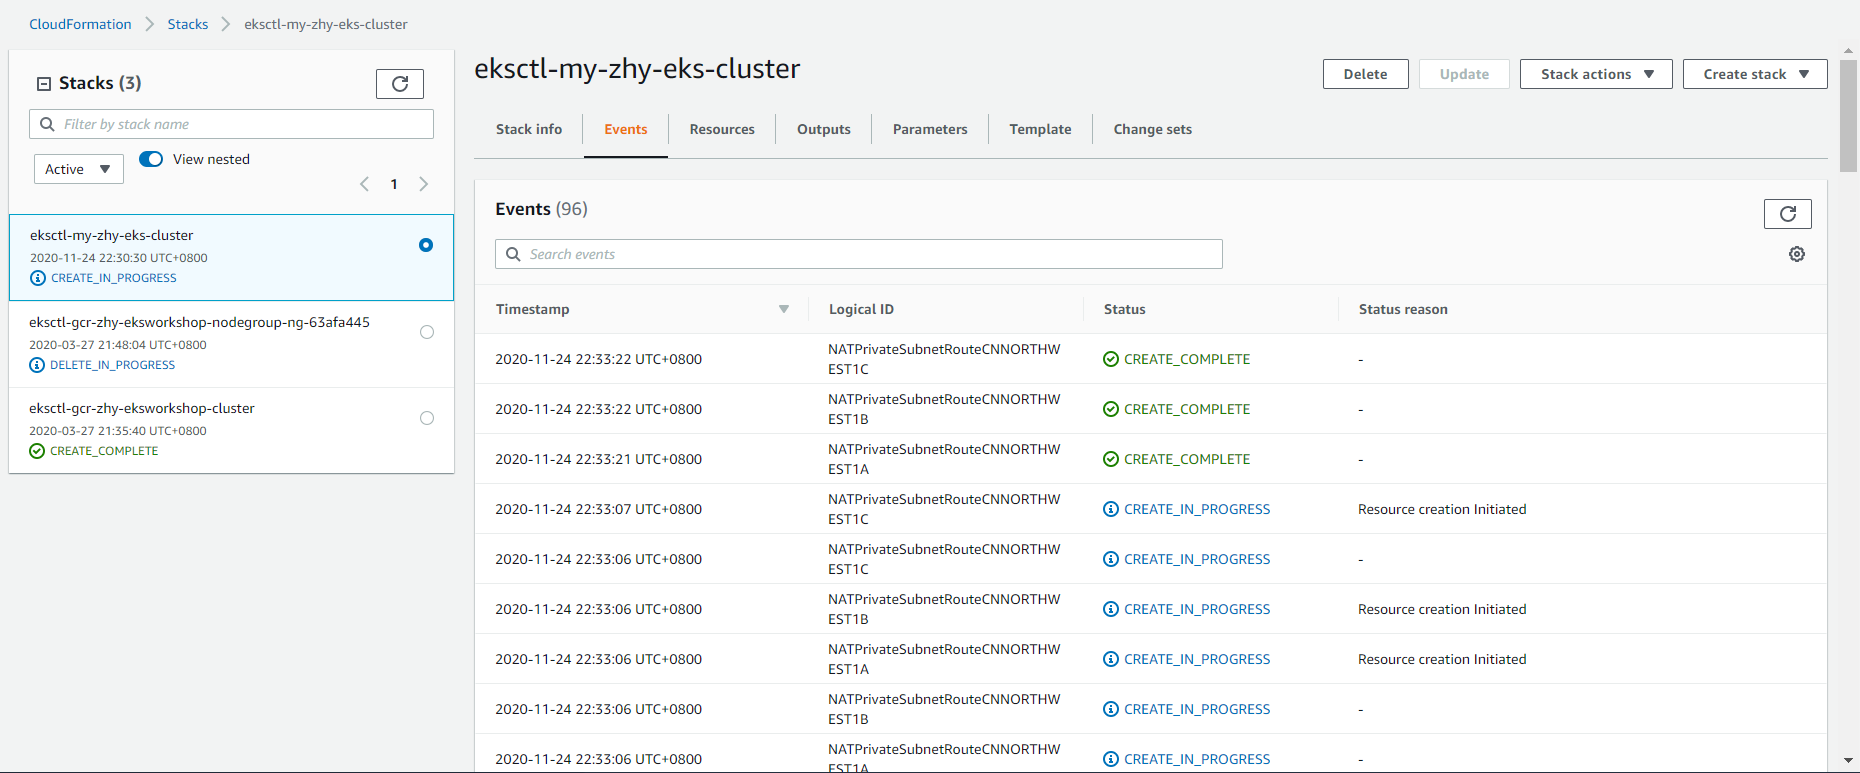Toggle the View nested switch
1860x773 pixels.
151,159
